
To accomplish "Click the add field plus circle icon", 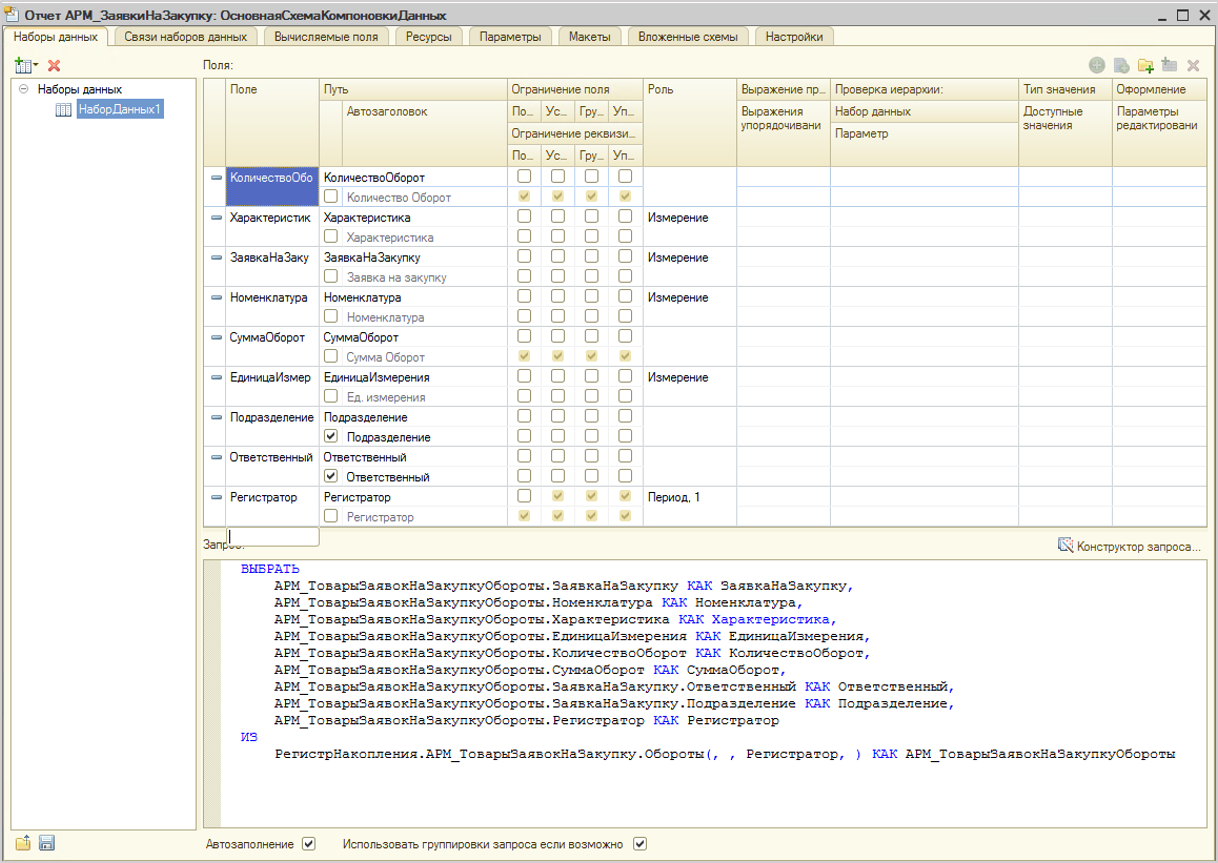I will click(1097, 66).
